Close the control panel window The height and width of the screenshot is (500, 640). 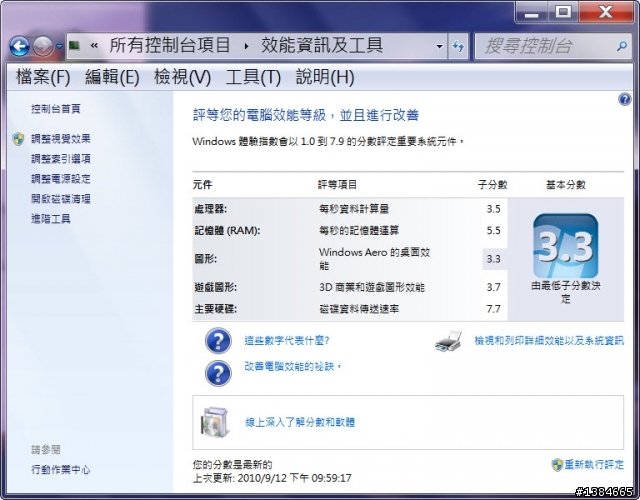pyautogui.click(x=606, y=12)
